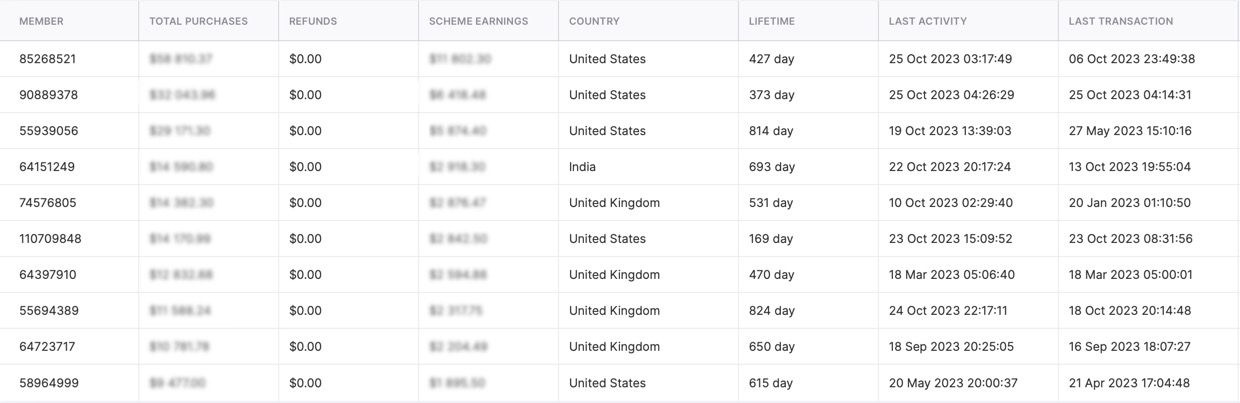Click the Last Activity column header
Viewport: 1240px width, 403px height.
coord(928,21)
